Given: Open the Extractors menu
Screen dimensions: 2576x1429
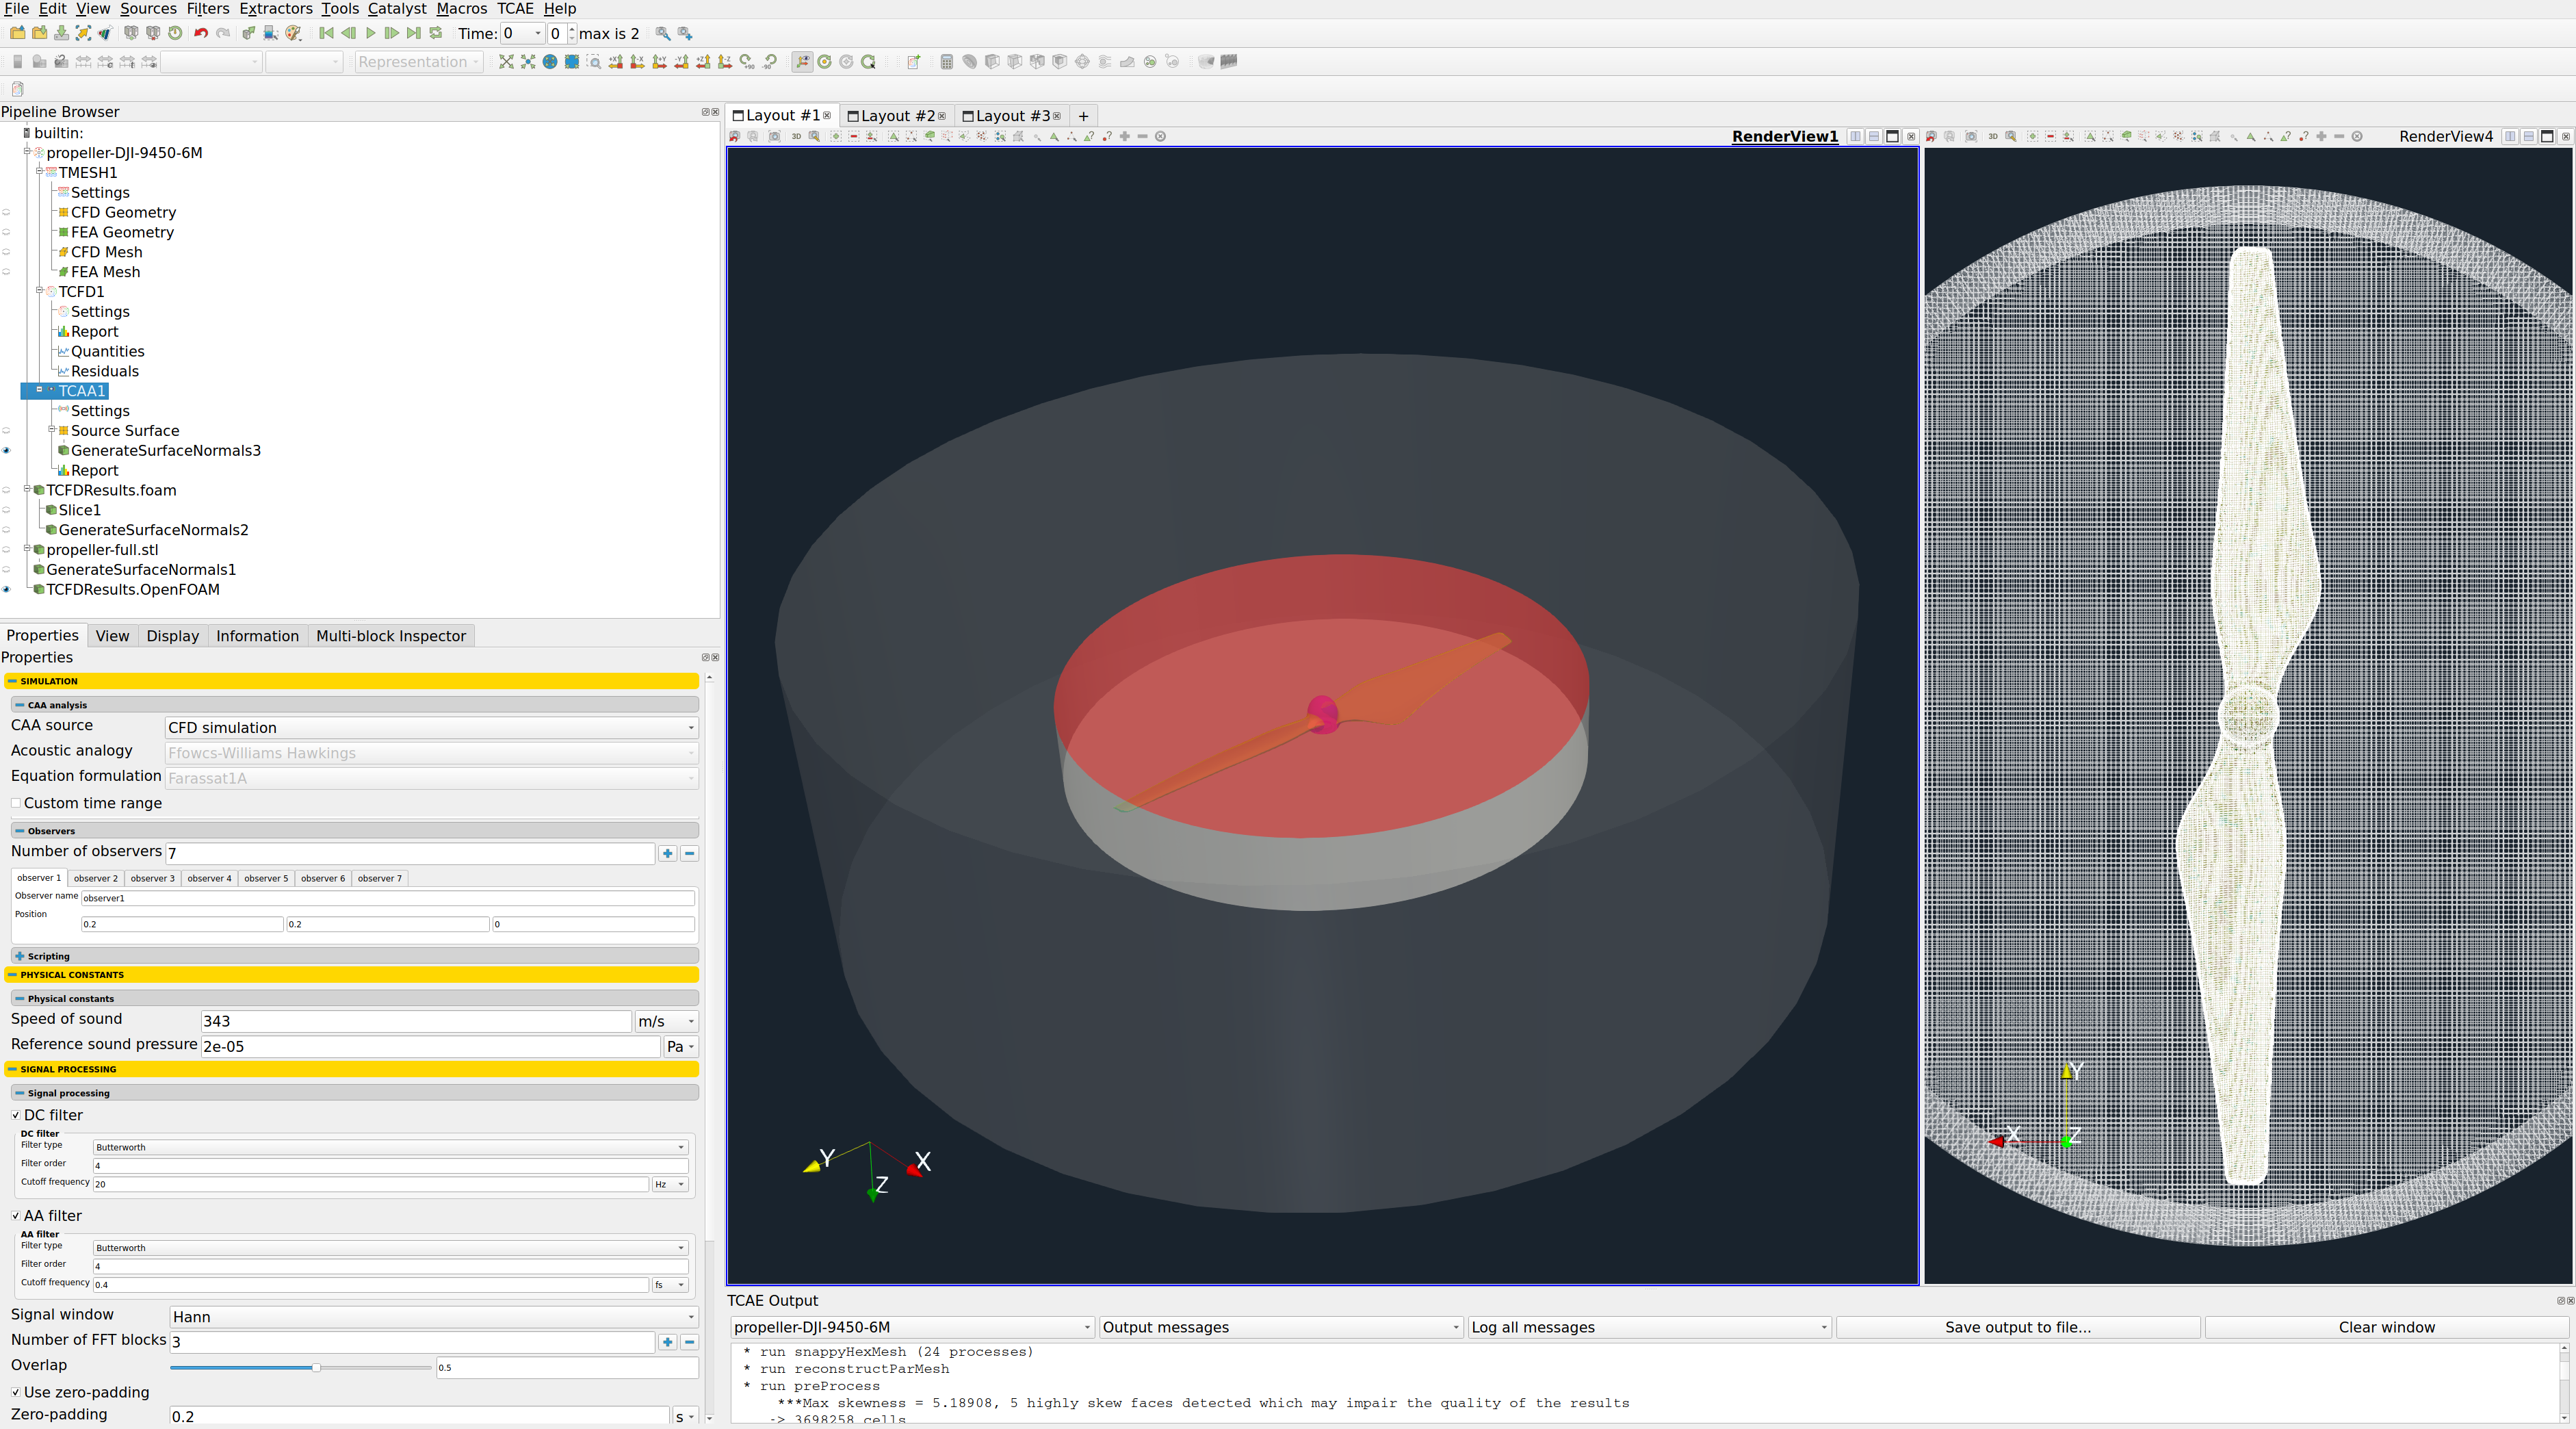Looking at the screenshot, I should pyautogui.click(x=276, y=9).
